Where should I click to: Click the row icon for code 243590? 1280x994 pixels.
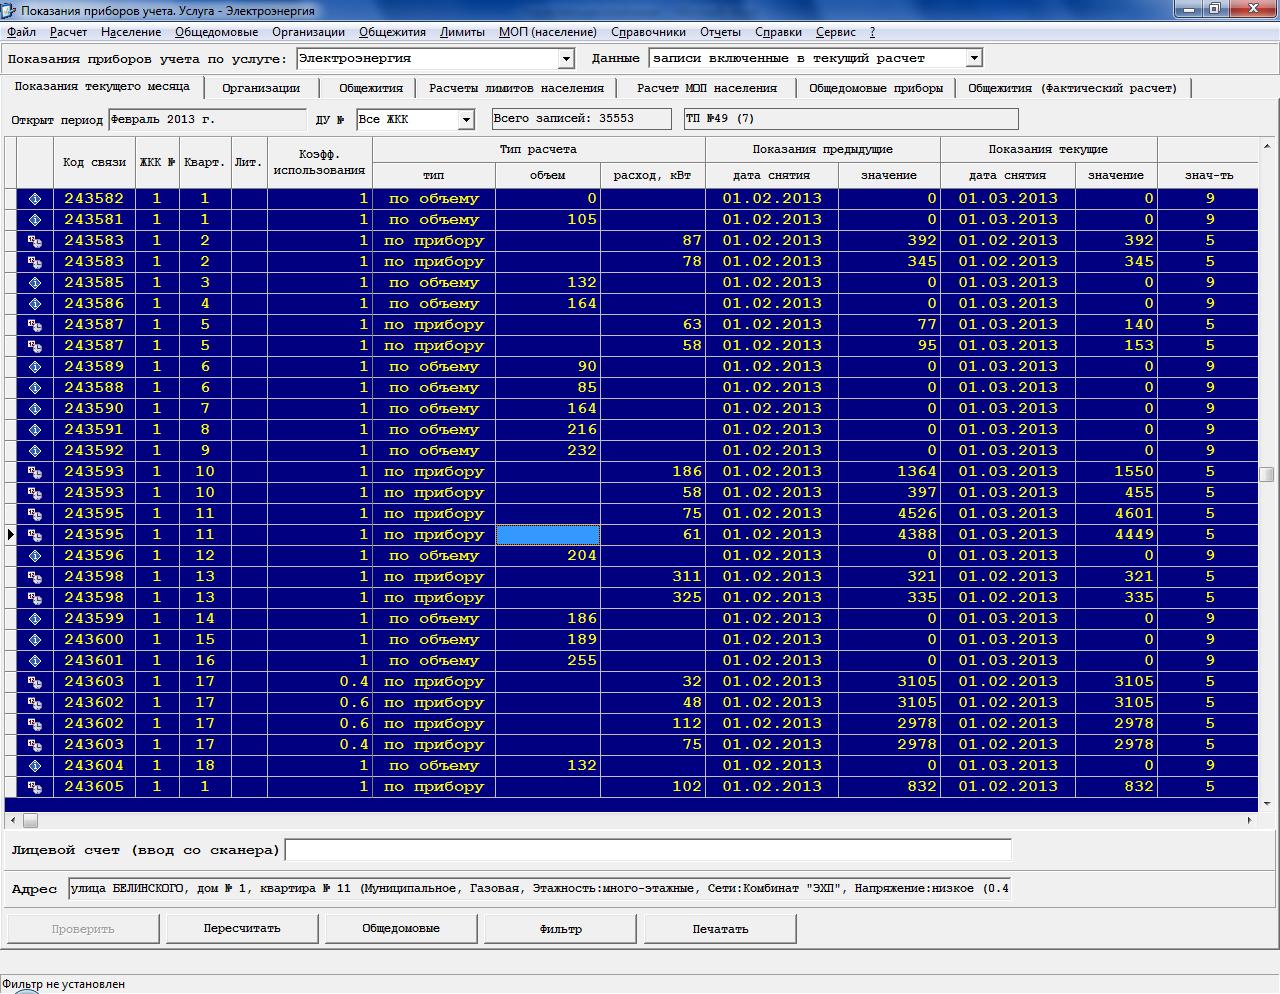tap(34, 409)
